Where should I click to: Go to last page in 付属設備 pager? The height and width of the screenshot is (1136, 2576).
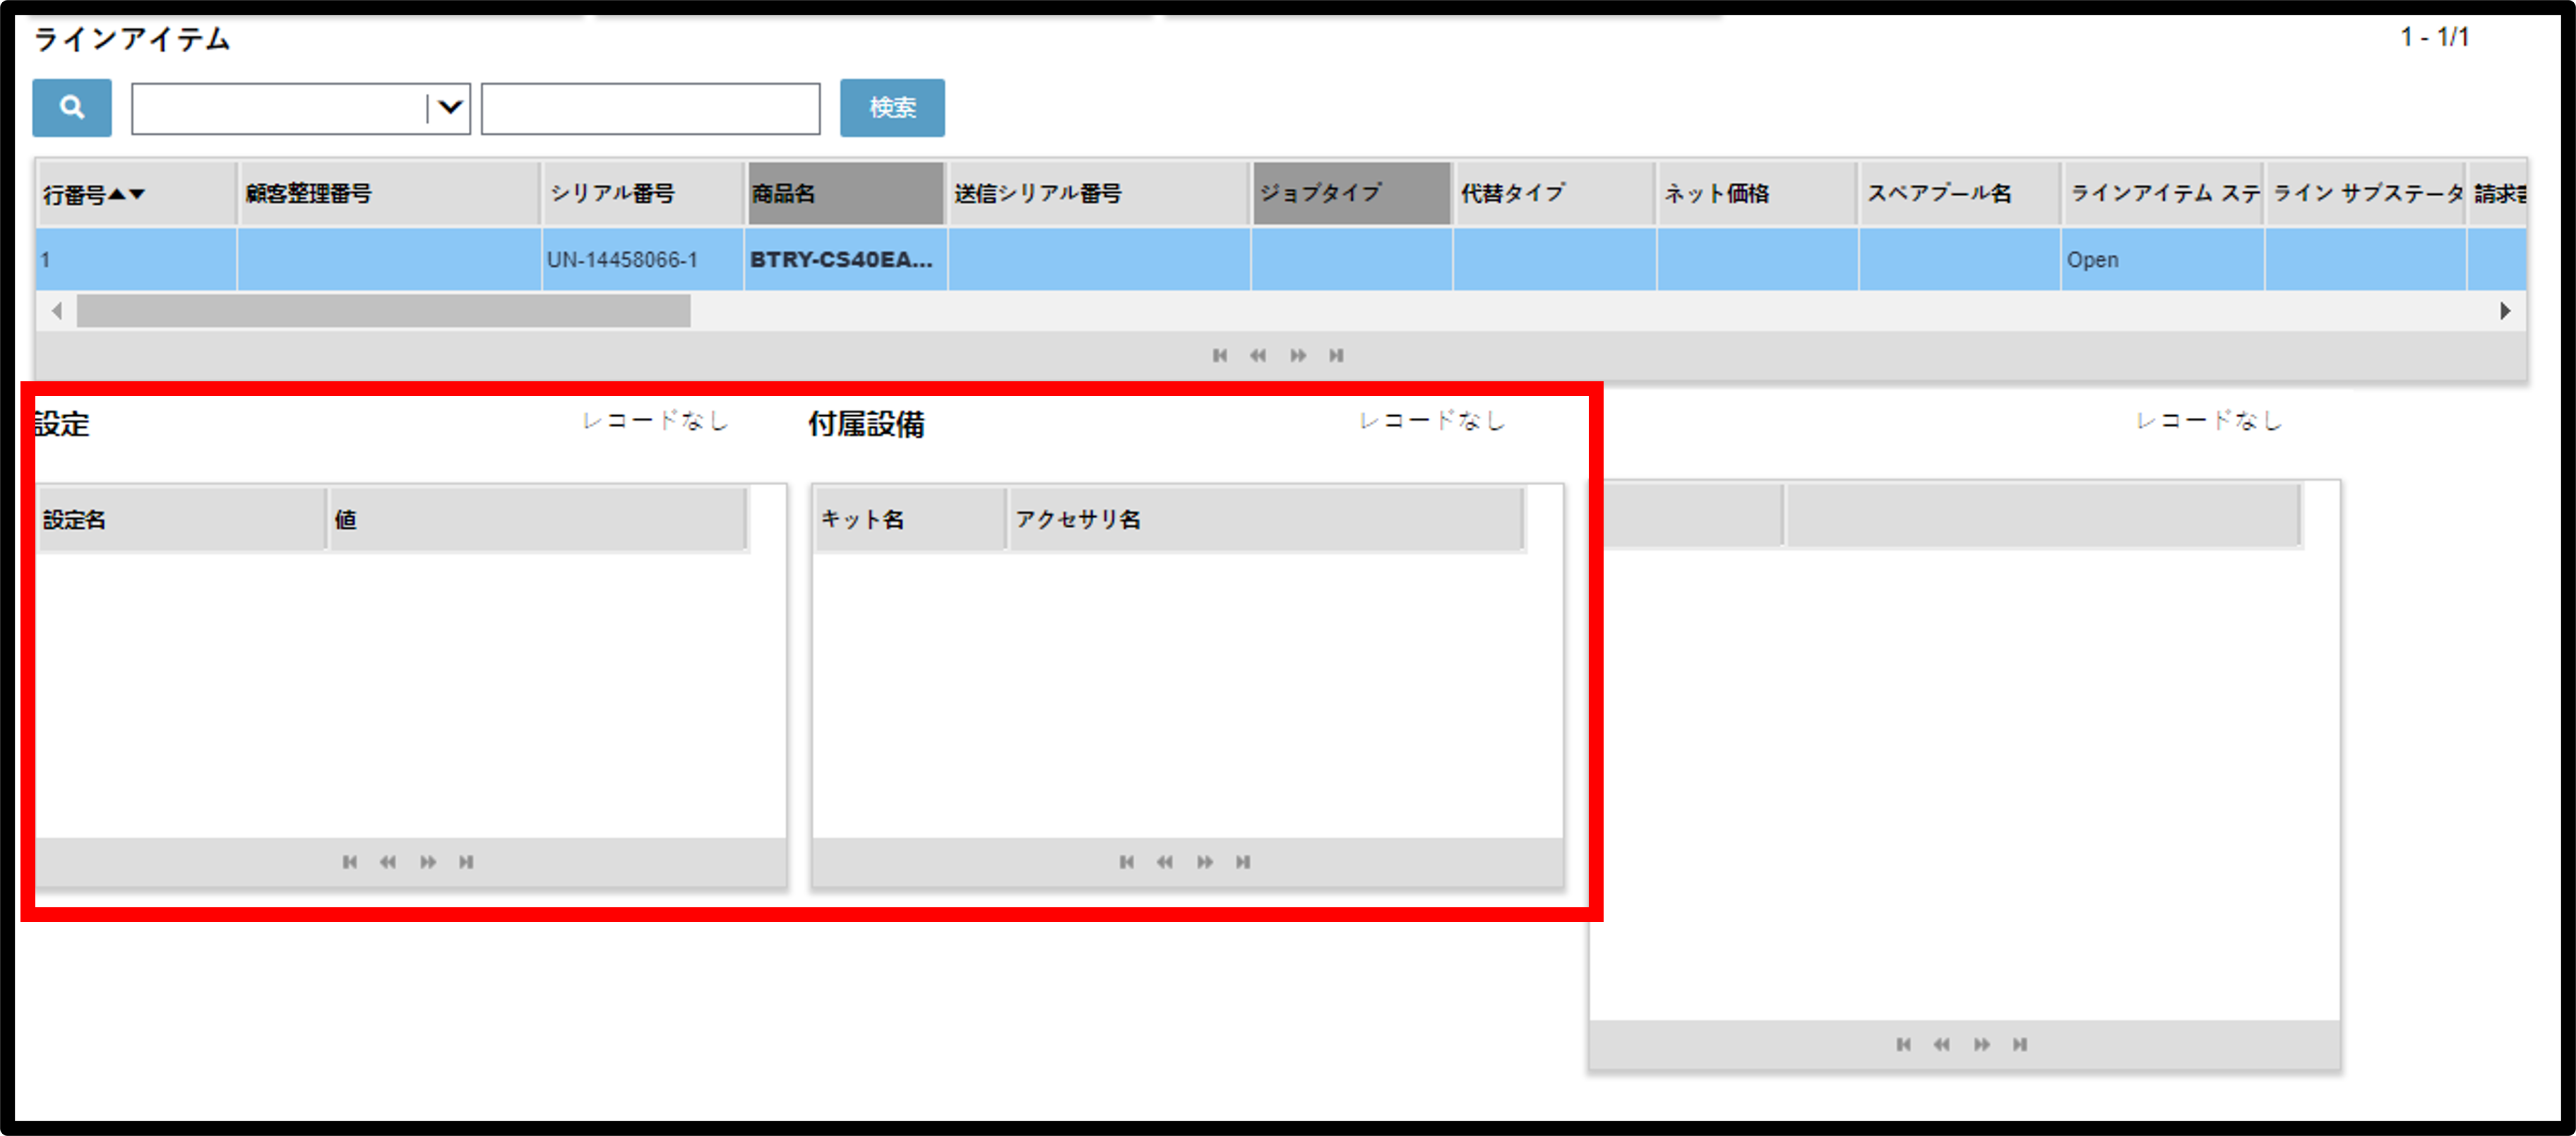(1243, 862)
